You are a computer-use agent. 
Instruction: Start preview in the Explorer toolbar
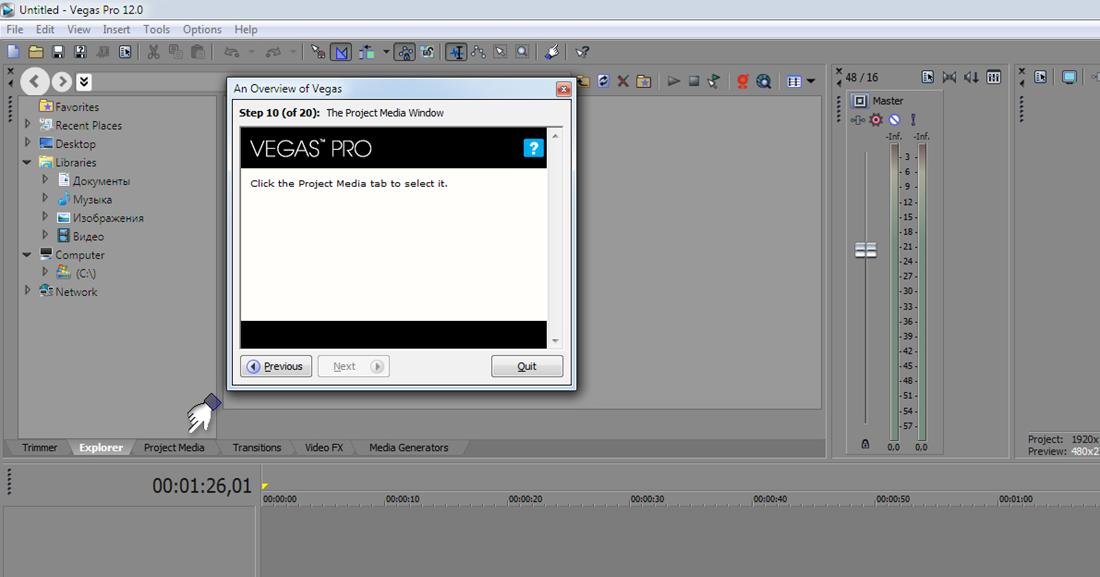pos(673,81)
